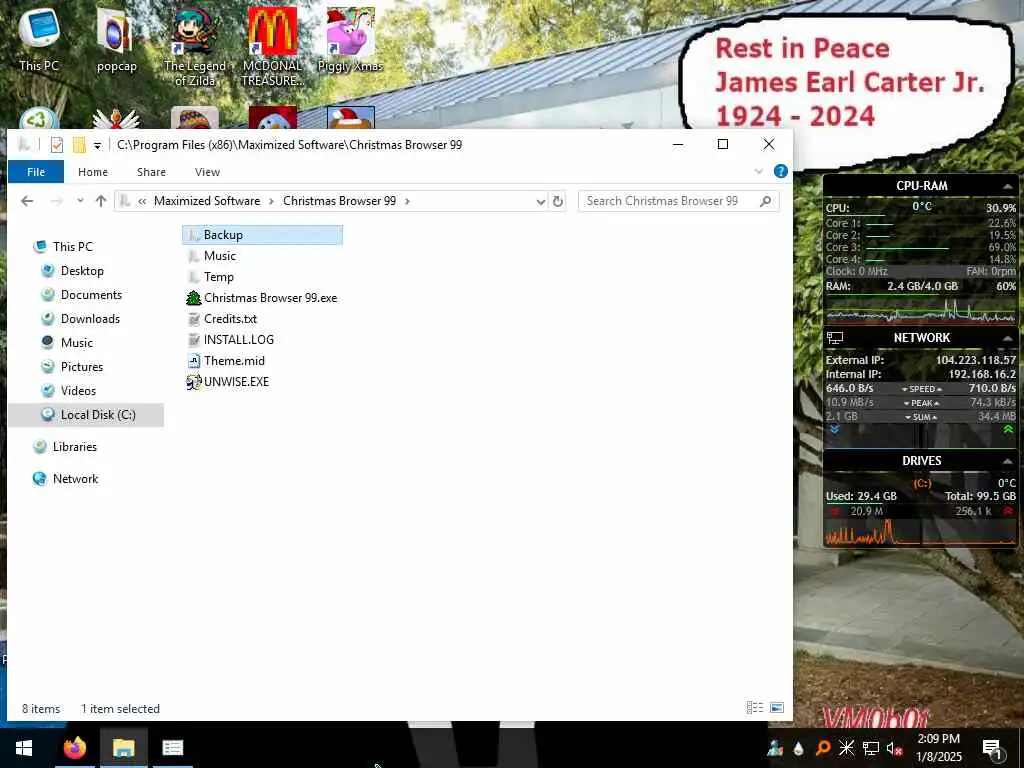Open Explorer help question mark icon
Viewport: 1024px width, 768px height.
pyautogui.click(x=780, y=172)
